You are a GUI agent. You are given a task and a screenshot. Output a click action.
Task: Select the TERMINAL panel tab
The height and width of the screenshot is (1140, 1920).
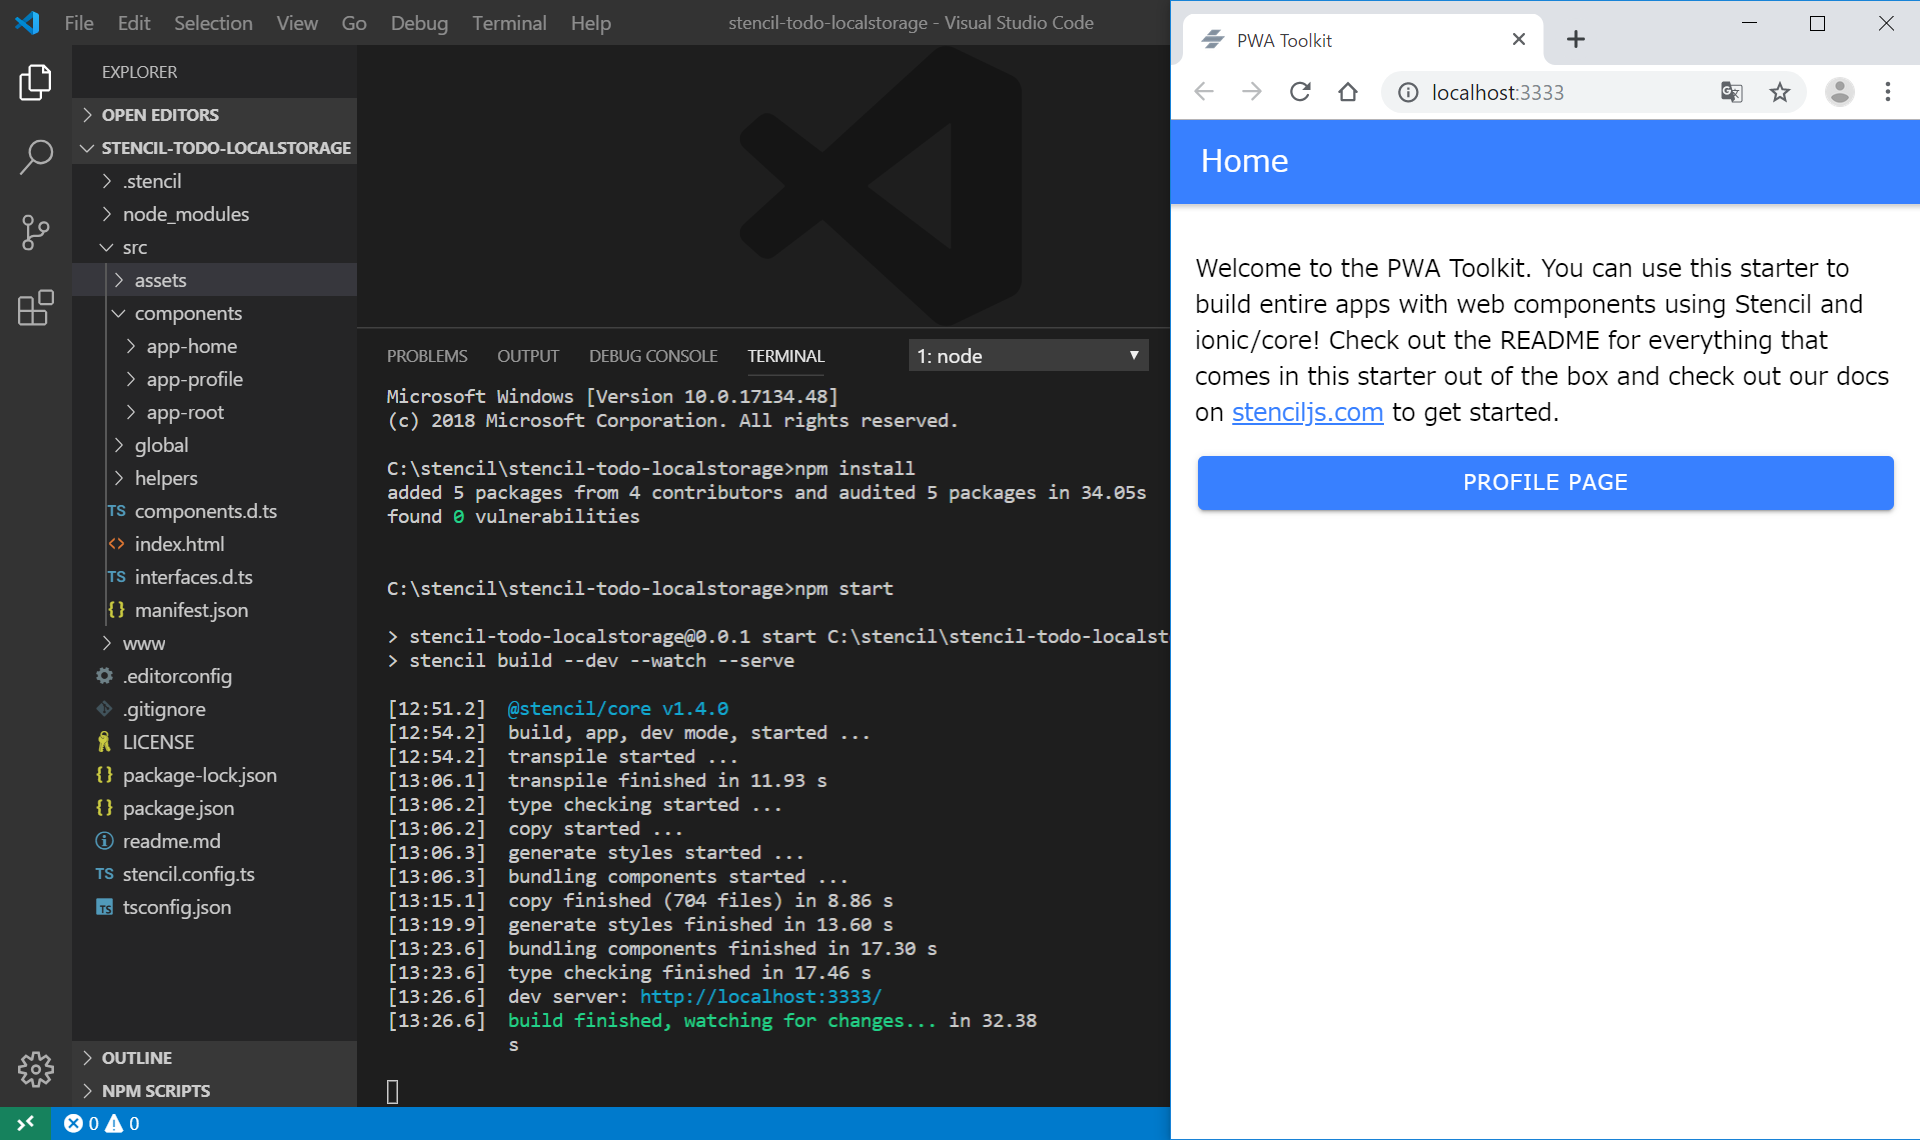786,356
